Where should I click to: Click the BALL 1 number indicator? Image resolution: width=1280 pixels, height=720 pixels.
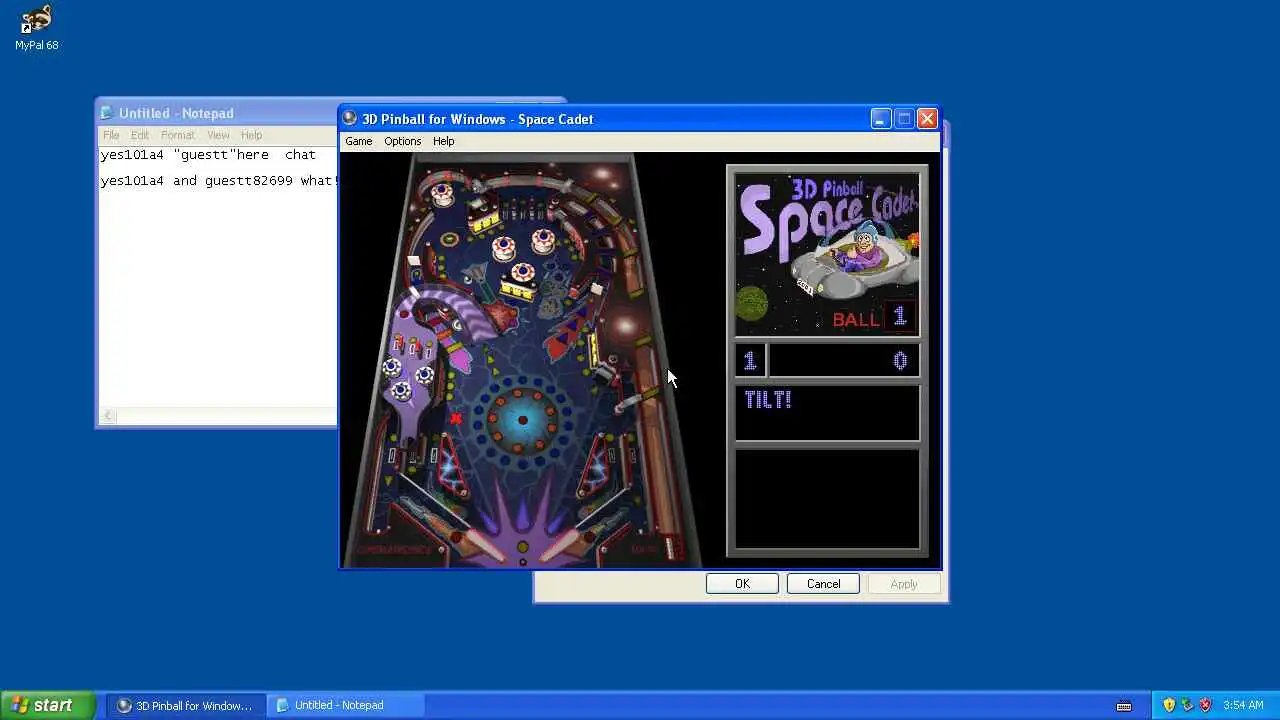899,318
